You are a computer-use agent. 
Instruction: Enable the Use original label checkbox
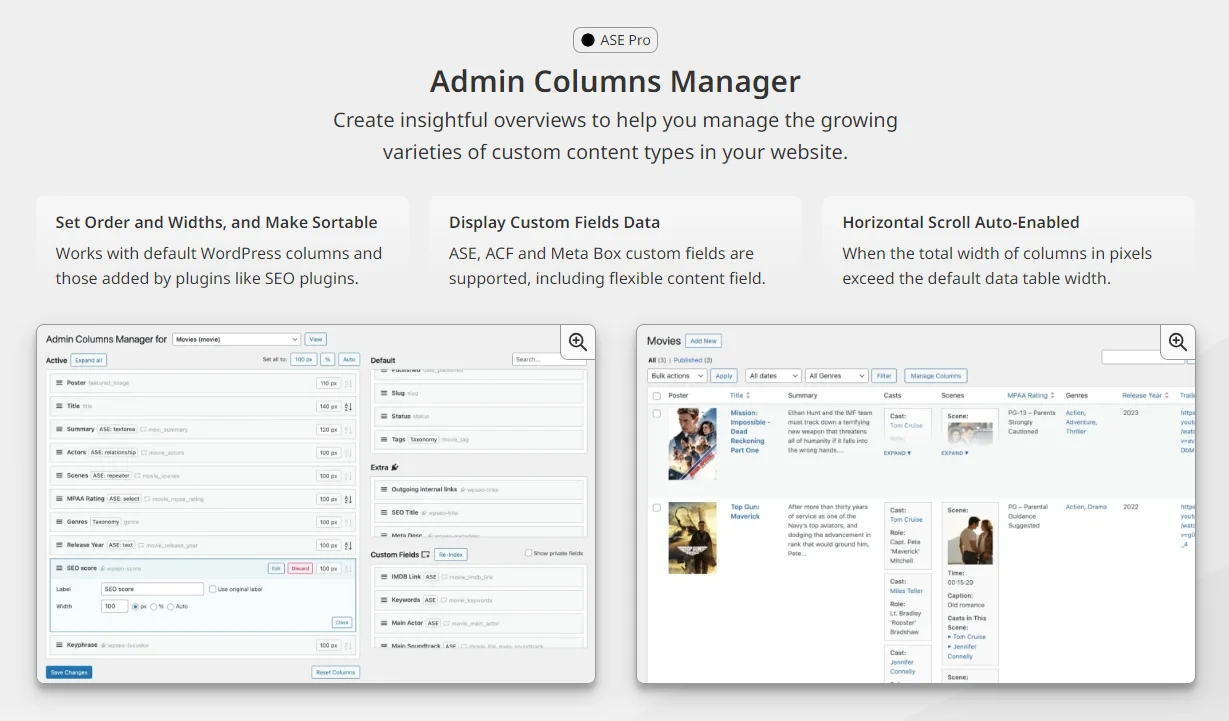pyautogui.click(x=212, y=589)
